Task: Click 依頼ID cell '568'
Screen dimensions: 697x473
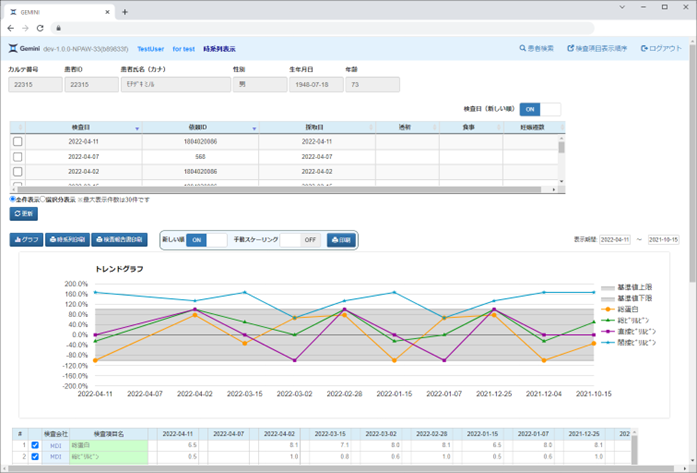Action: click(x=200, y=156)
